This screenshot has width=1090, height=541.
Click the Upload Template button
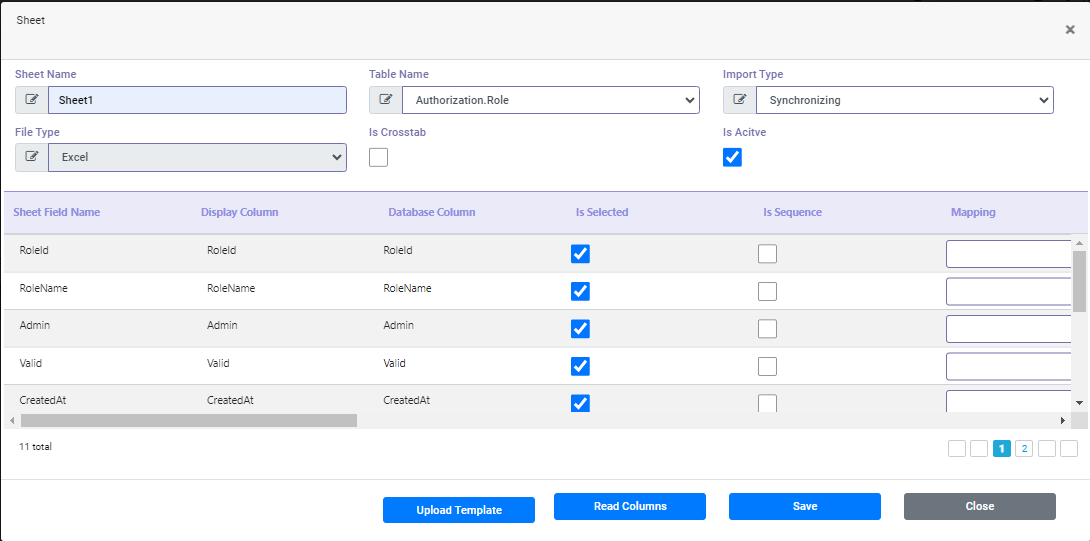pos(459,510)
